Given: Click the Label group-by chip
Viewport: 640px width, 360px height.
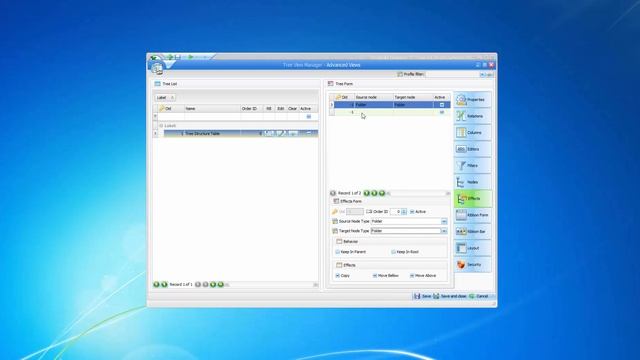Looking at the screenshot, I should pyautogui.click(x=165, y=98).
